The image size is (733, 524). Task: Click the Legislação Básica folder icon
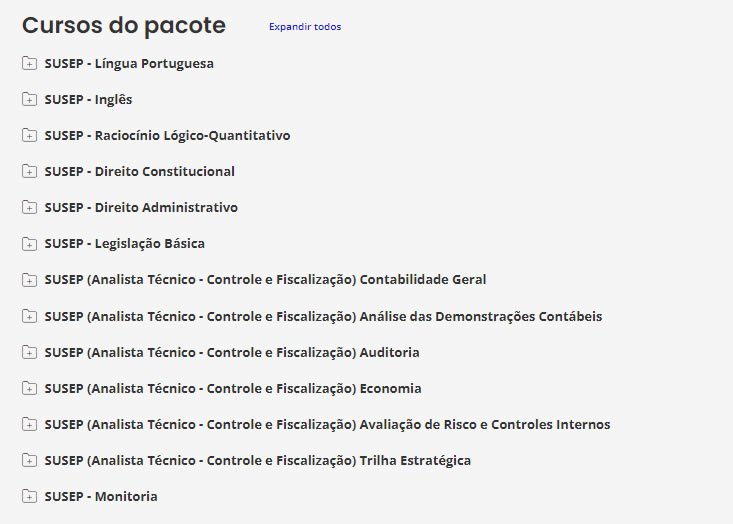(29, 244)
